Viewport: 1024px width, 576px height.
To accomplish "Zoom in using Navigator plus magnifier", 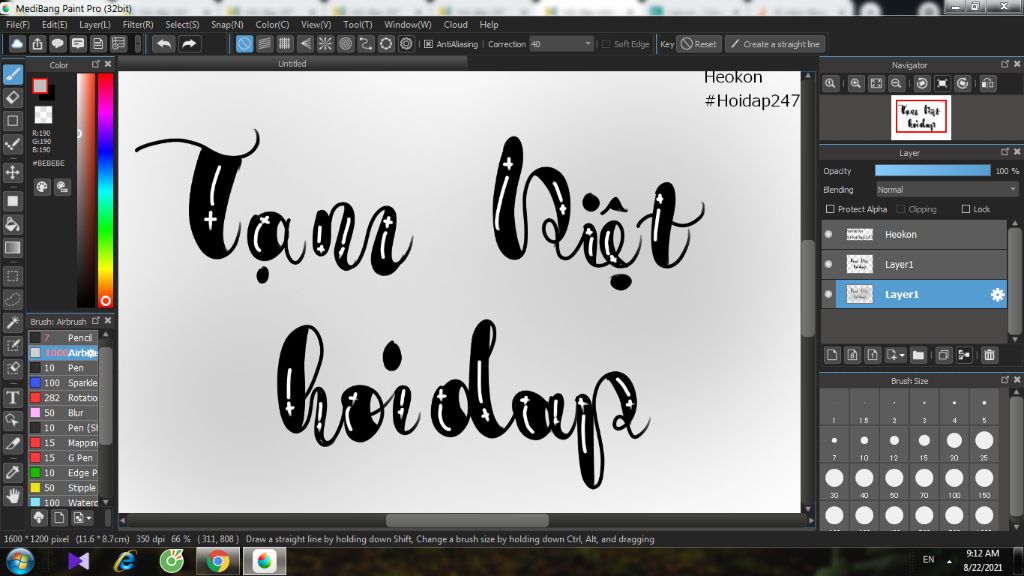I will tap(856, 84).
